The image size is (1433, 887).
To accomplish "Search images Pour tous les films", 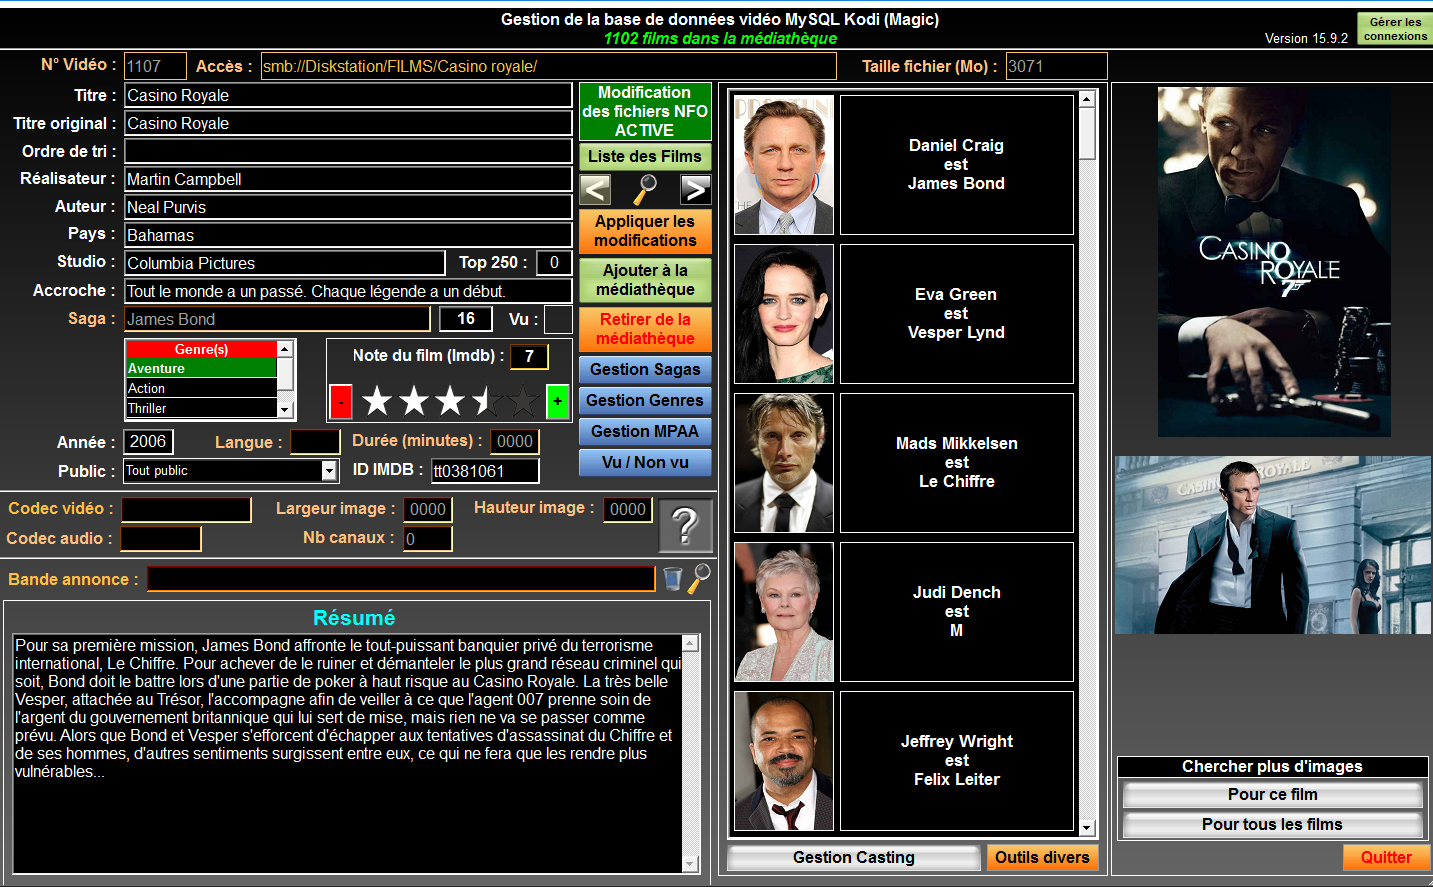I will [x=1273, y=824].
